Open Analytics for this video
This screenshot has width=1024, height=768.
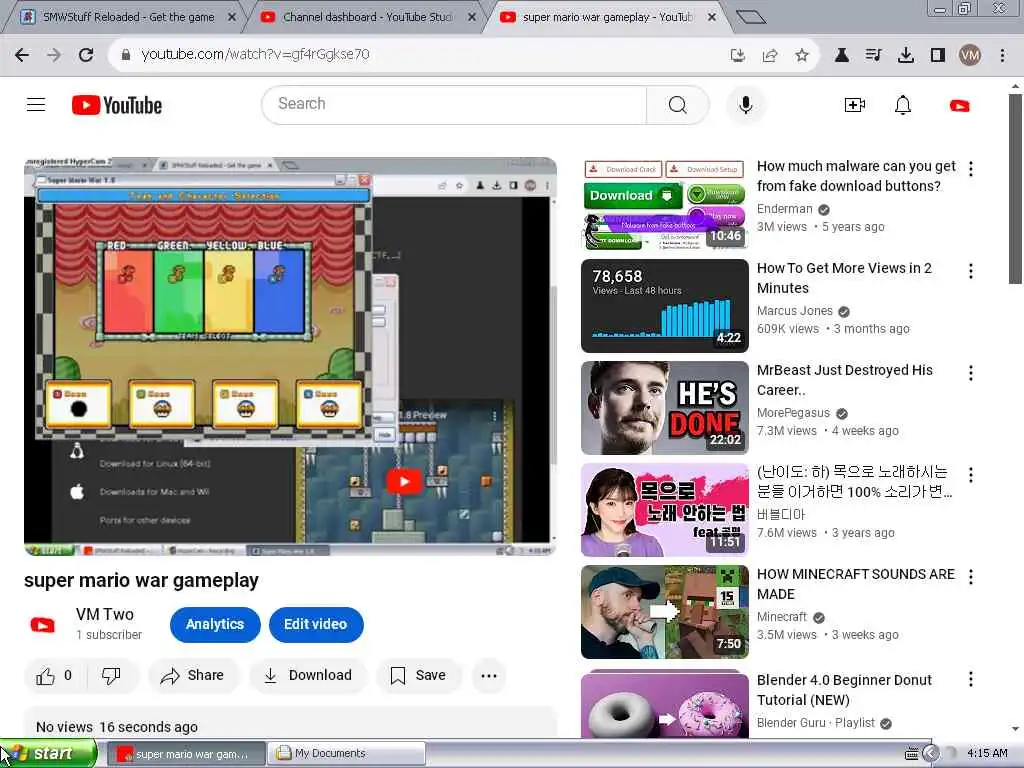click(215, 624)
